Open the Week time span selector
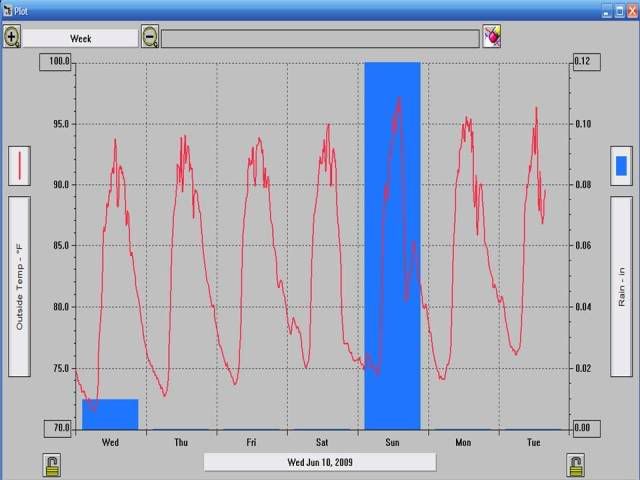 (x=80, y=38)
